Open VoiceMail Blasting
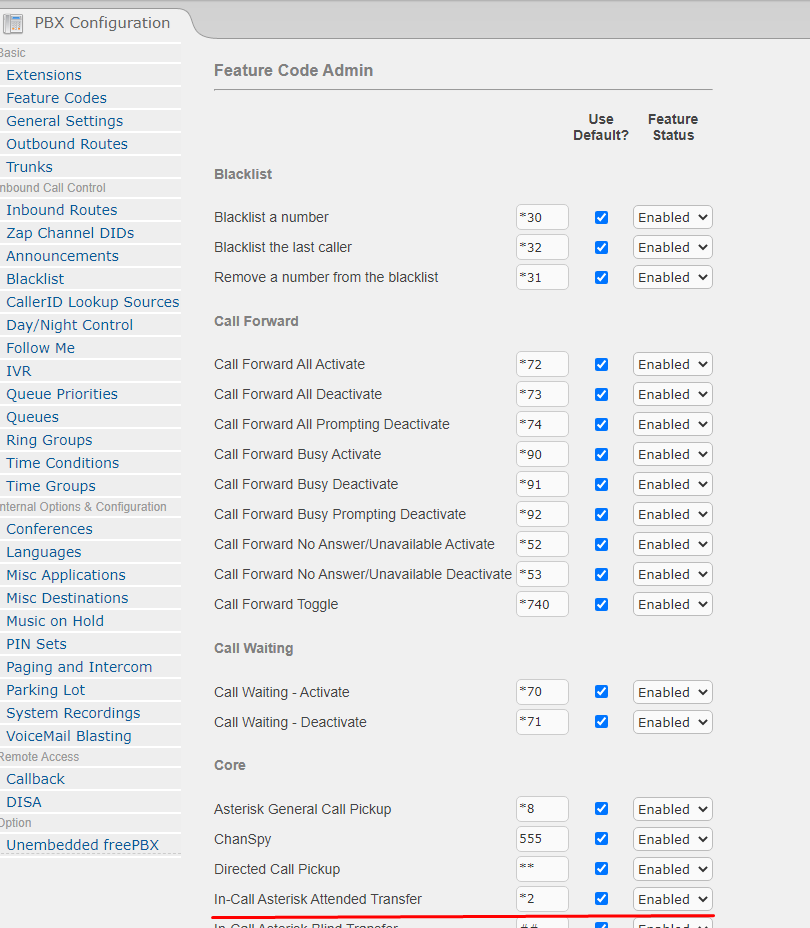This screenshot has width=810, height=928. click(69, 737)
